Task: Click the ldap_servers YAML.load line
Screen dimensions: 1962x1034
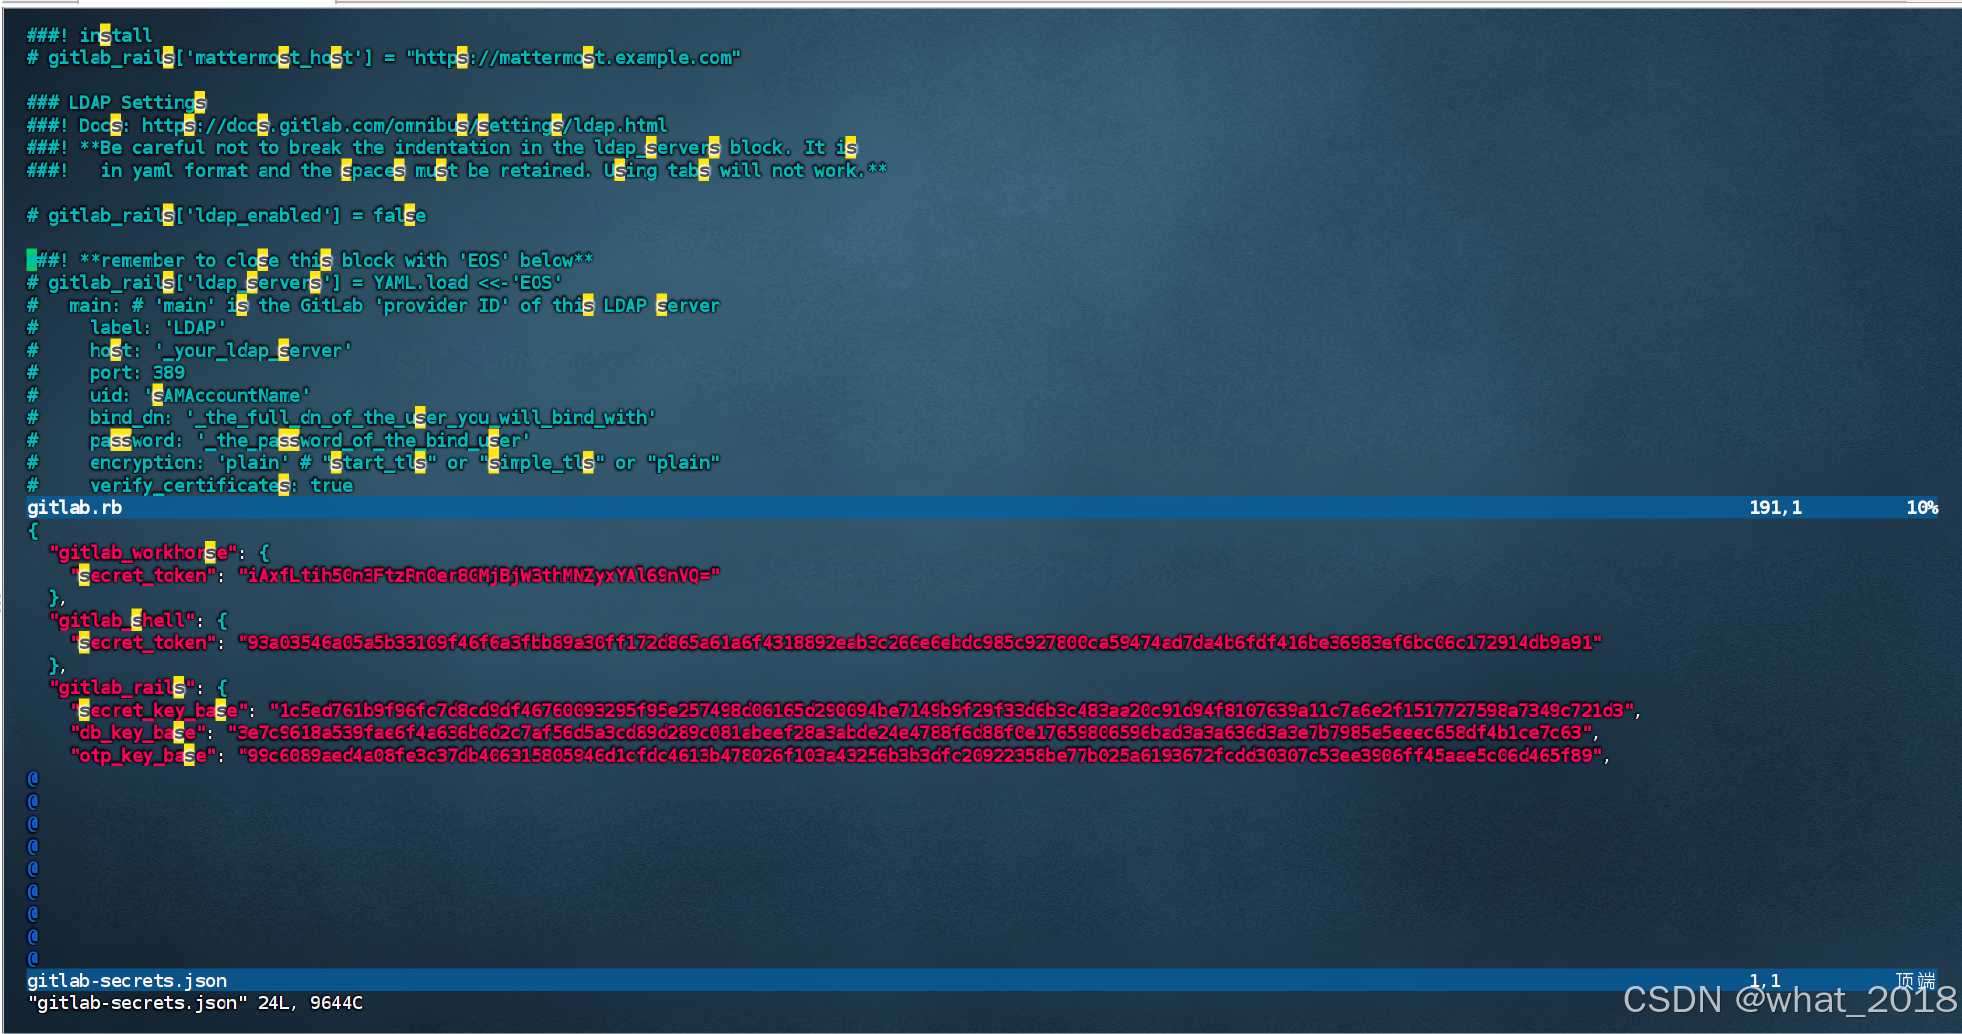Action: click(x=294, y=283)
